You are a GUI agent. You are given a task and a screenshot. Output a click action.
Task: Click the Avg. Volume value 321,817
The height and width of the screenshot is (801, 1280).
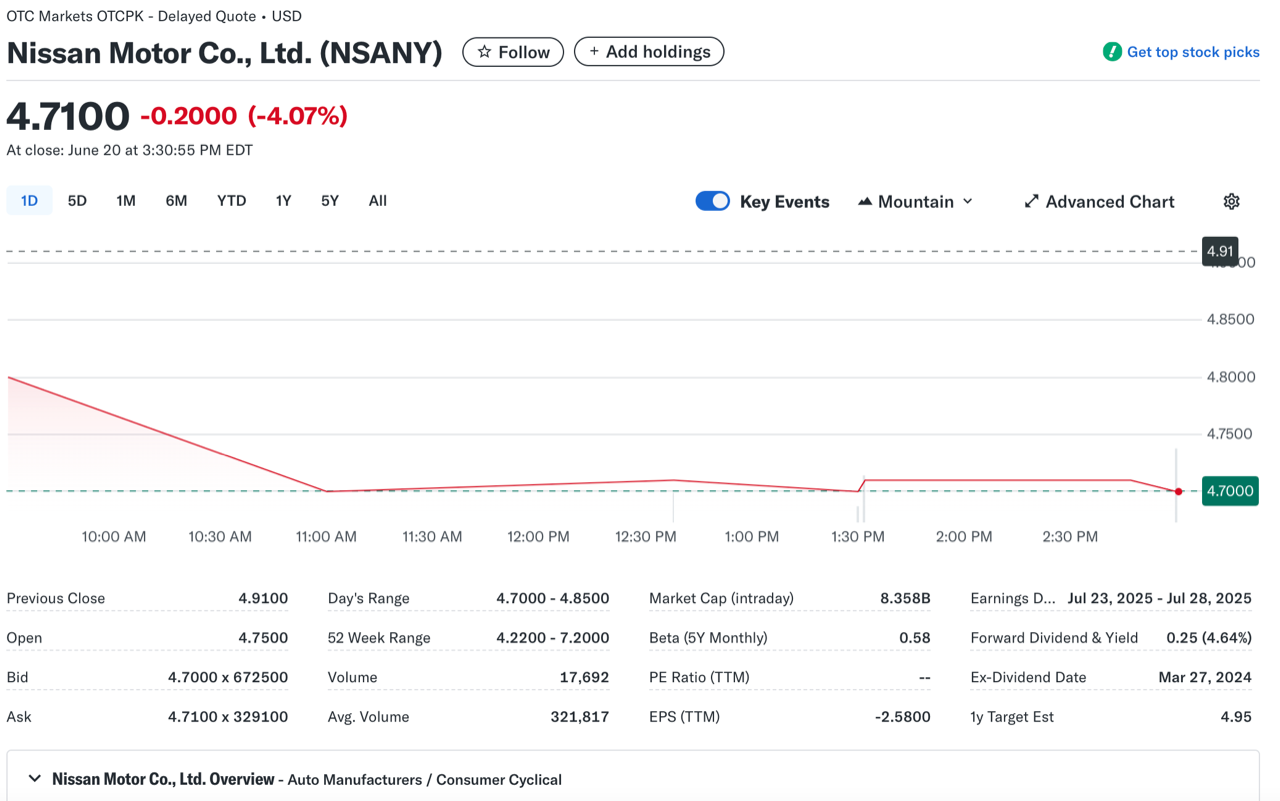coord(580,717)
